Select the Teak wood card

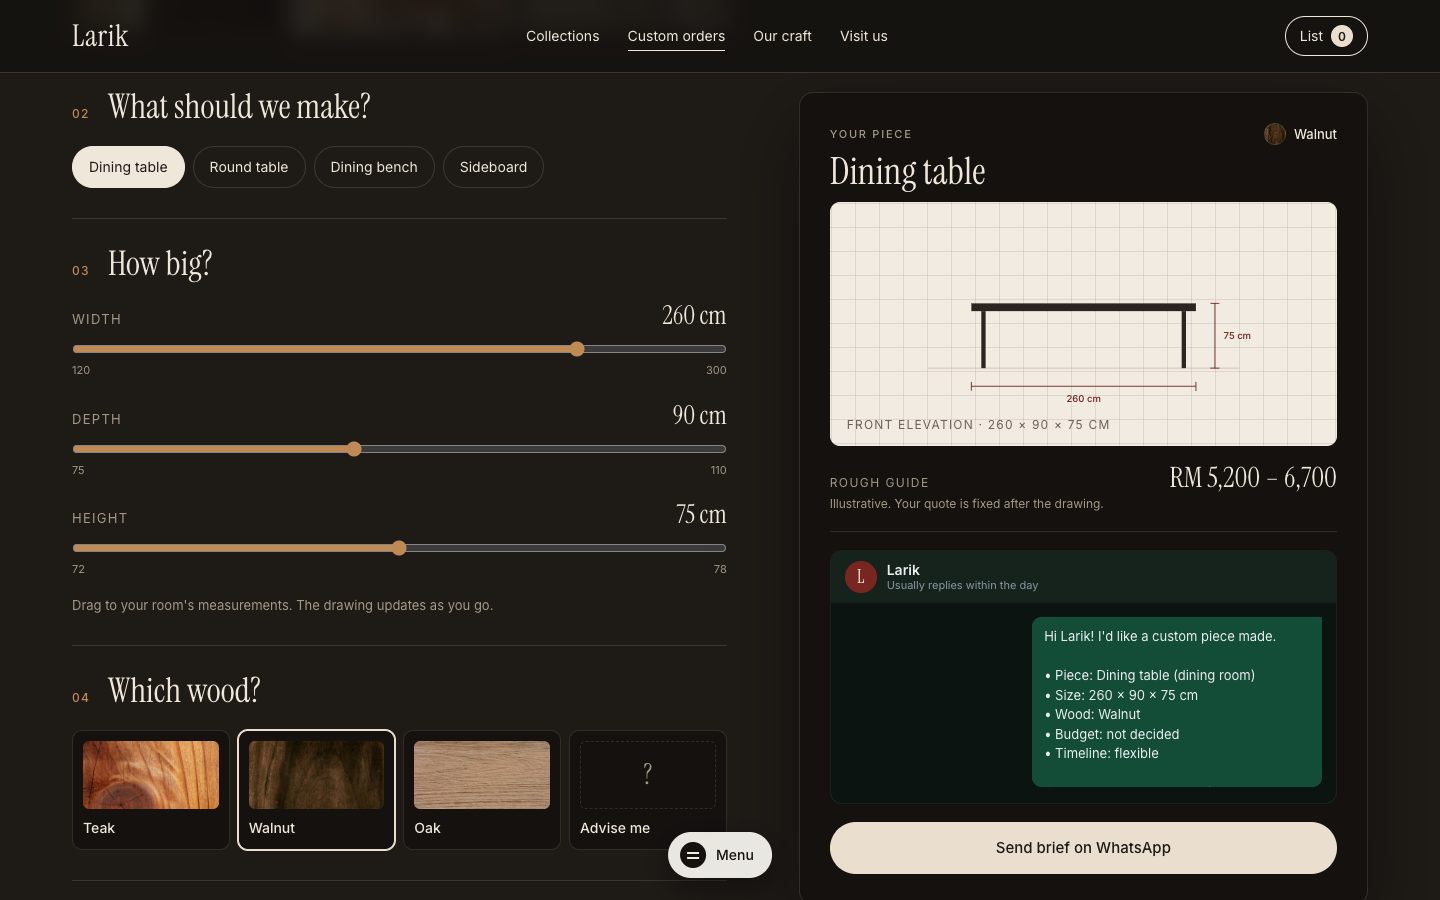click(x=151, y=790)
